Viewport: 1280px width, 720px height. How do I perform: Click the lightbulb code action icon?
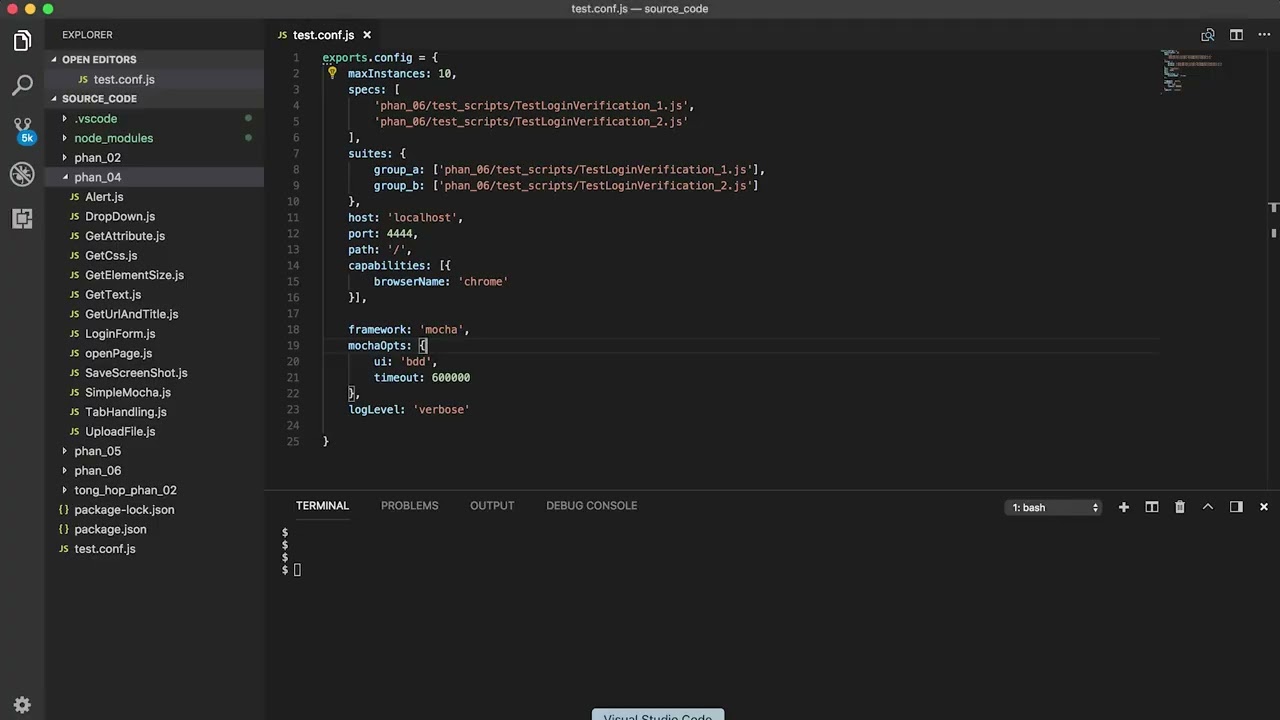pyautogui.click(x=332, y=73)
